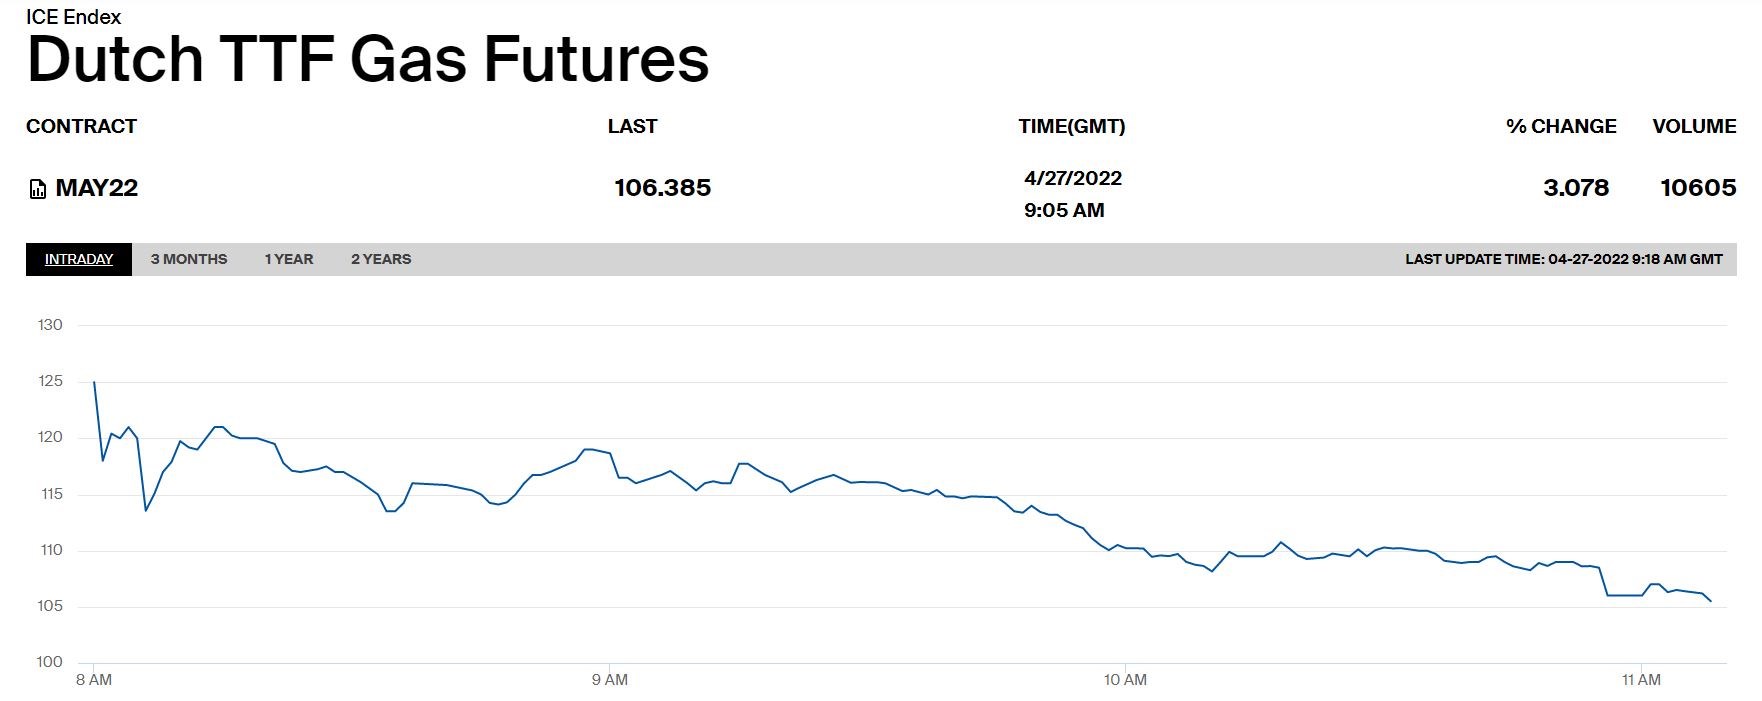Click the chart icon beside MAY22
1762x701 pixels.
coord(38,189)
